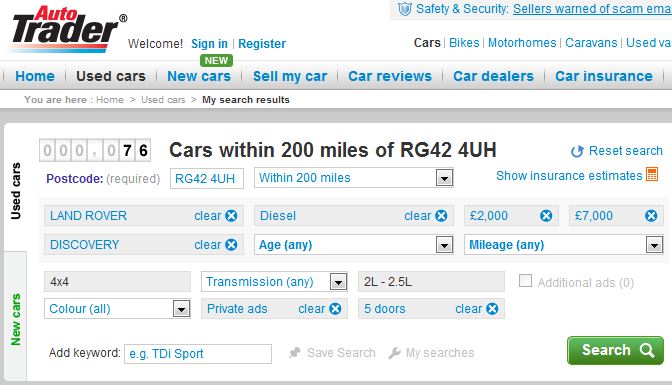Click the Save Search link

341,353
